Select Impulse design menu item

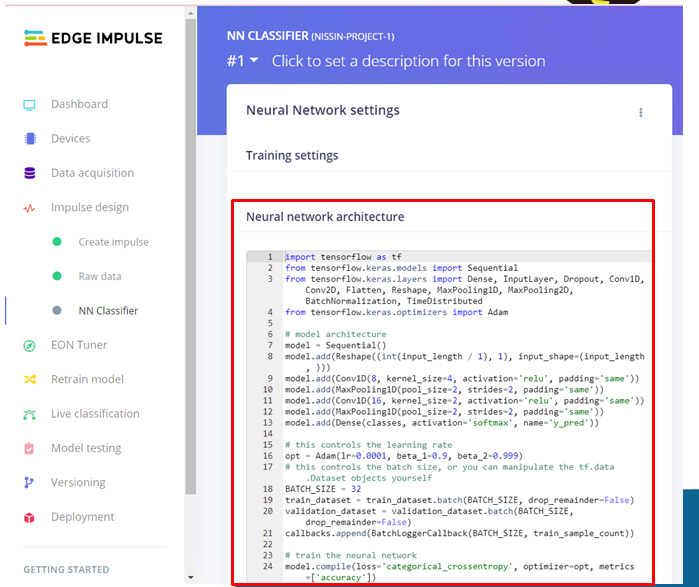(90, 207)
